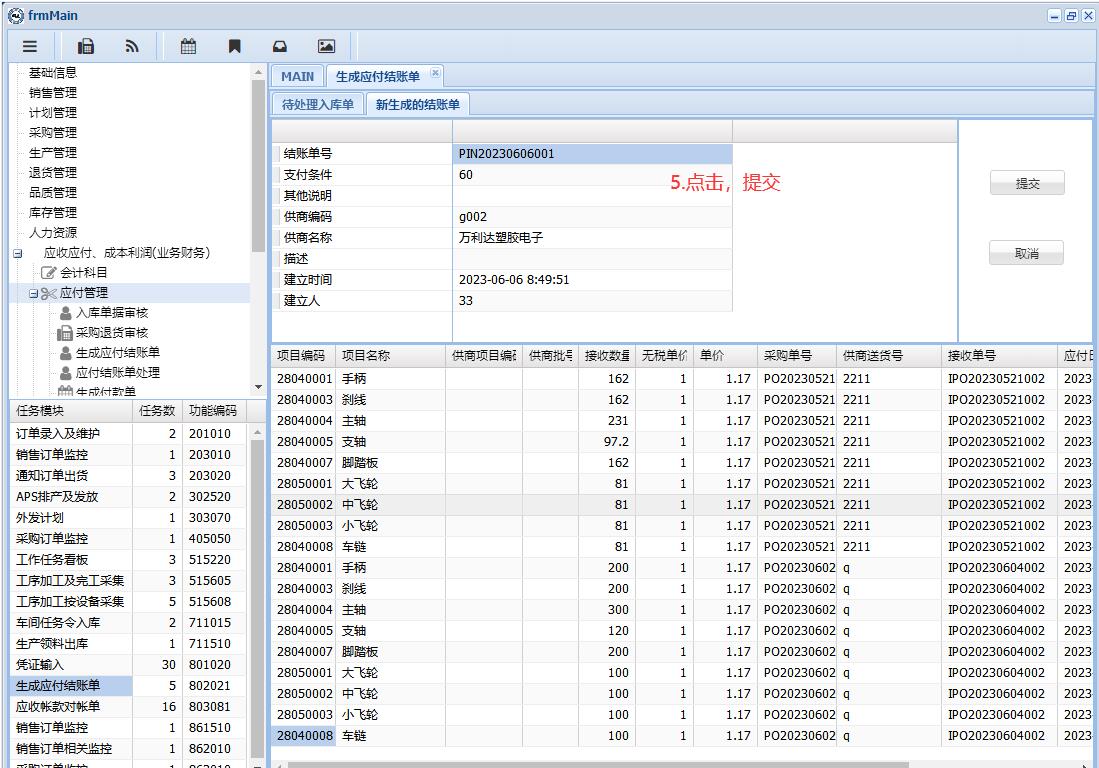
Task: Click the fax icon beside 采购退货审核
Action: point(65,333)
